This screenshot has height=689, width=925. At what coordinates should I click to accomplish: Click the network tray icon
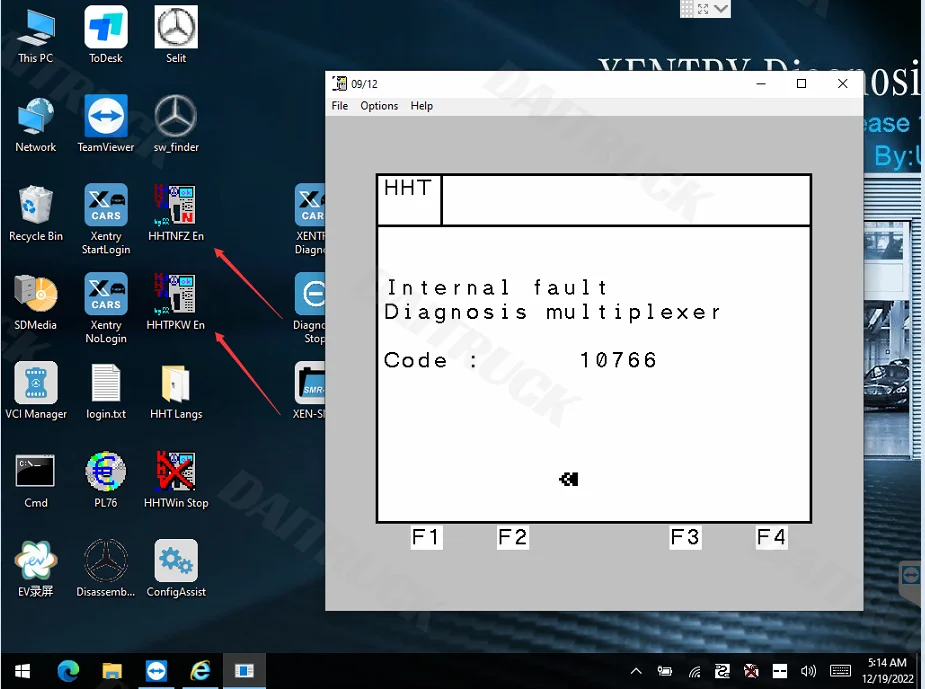click(694, 671)
